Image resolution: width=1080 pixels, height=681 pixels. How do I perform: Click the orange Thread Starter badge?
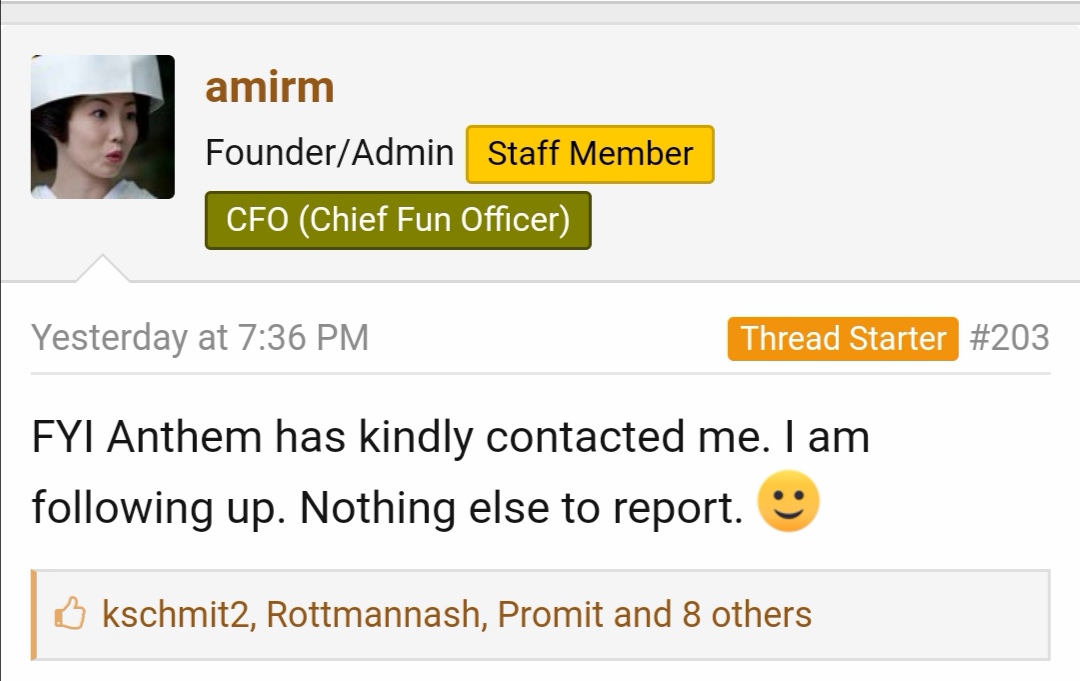(x=843, y=339)
